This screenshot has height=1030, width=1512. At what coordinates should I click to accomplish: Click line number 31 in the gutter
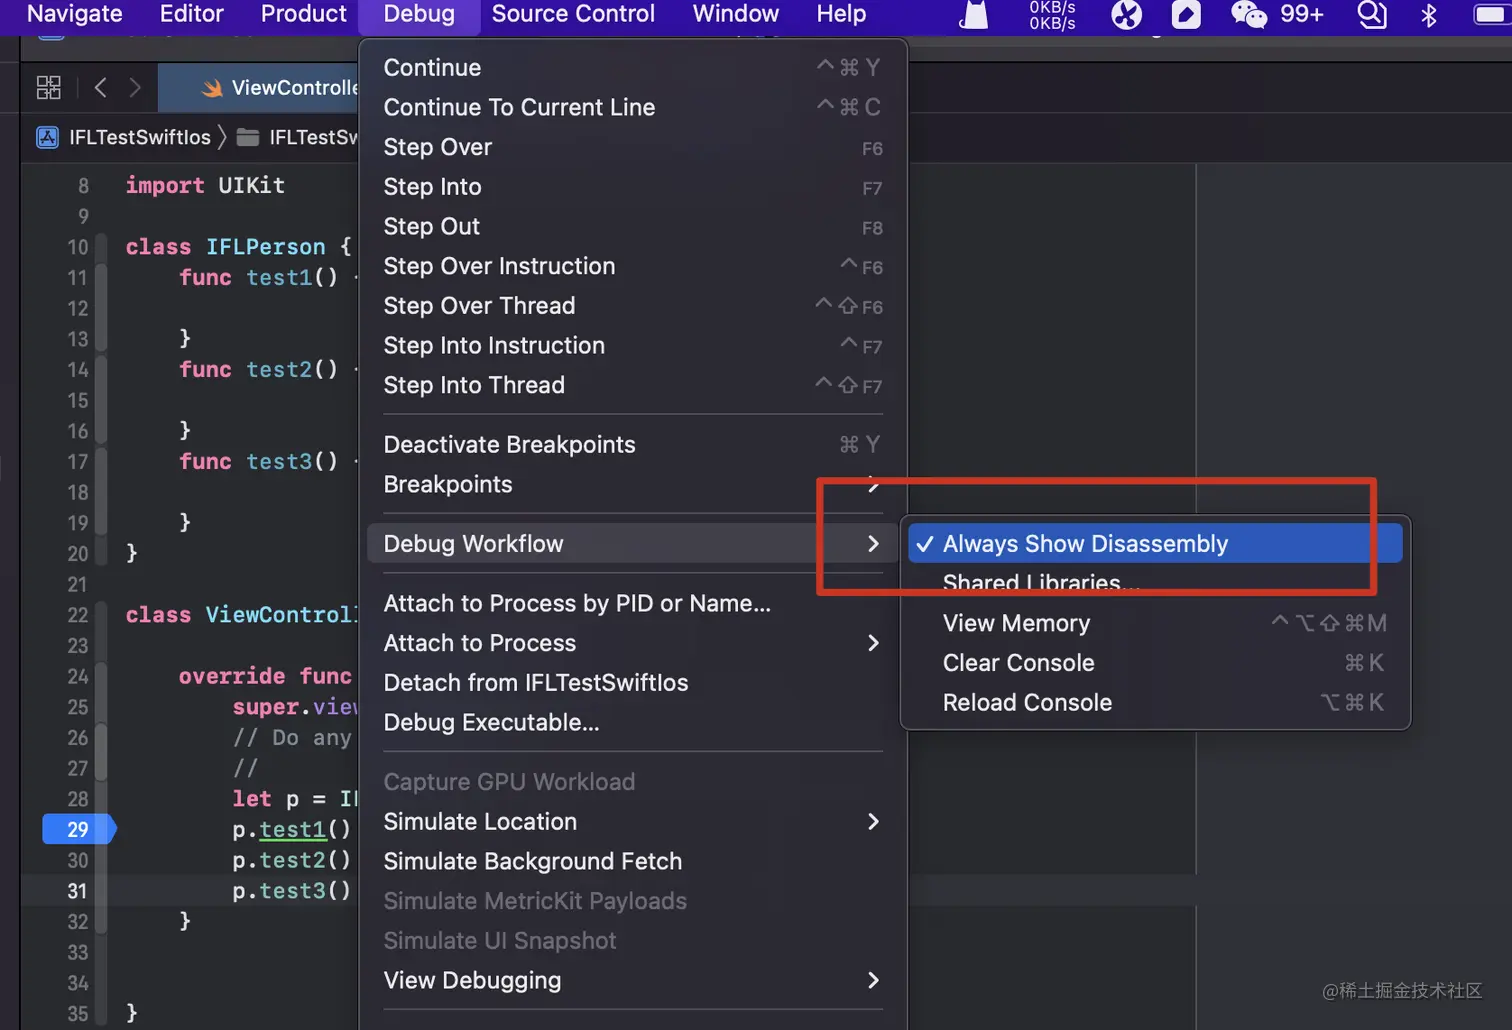(x=77, y=891)
